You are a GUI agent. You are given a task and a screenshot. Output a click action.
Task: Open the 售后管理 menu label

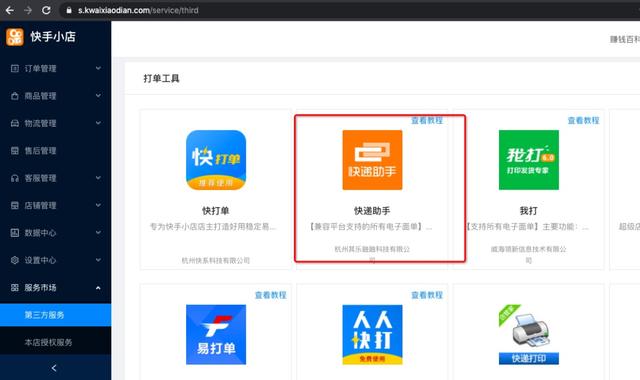tap(40, 151)
